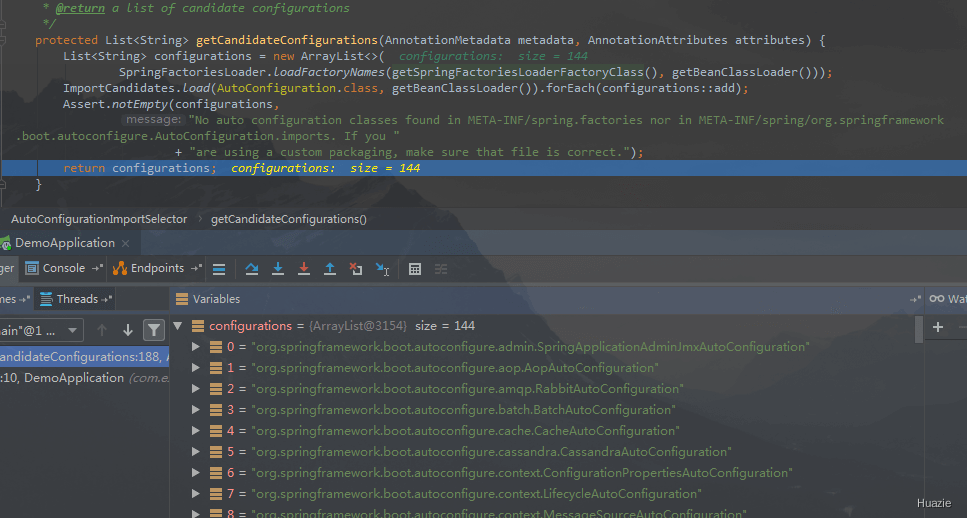Open the thread selector dropdown
This screenshot has width=967, height=518.
point(72,331)
